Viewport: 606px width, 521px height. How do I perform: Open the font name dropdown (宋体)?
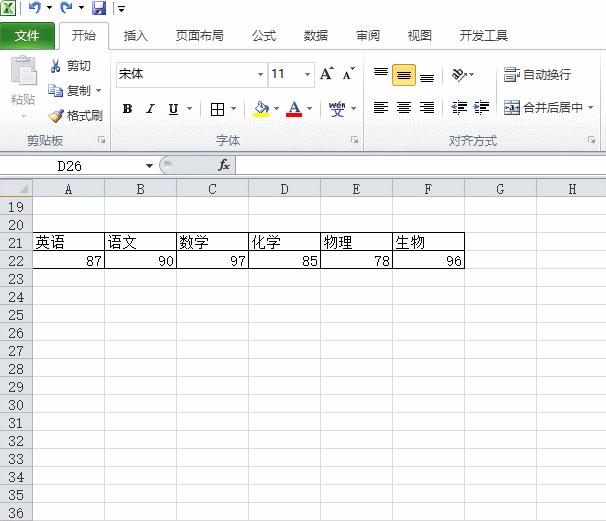[260, 74]
